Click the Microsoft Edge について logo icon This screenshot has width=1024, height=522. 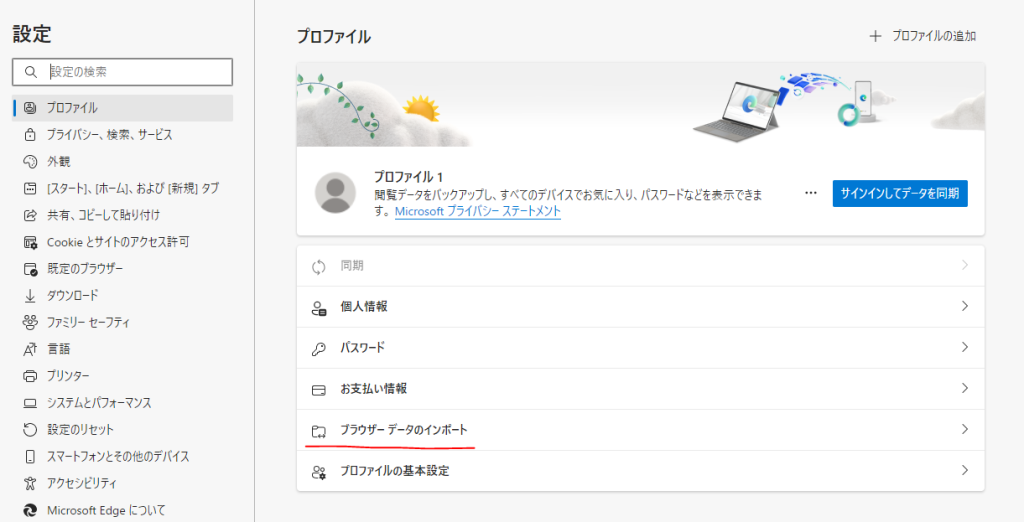click(x=30, y=510)
